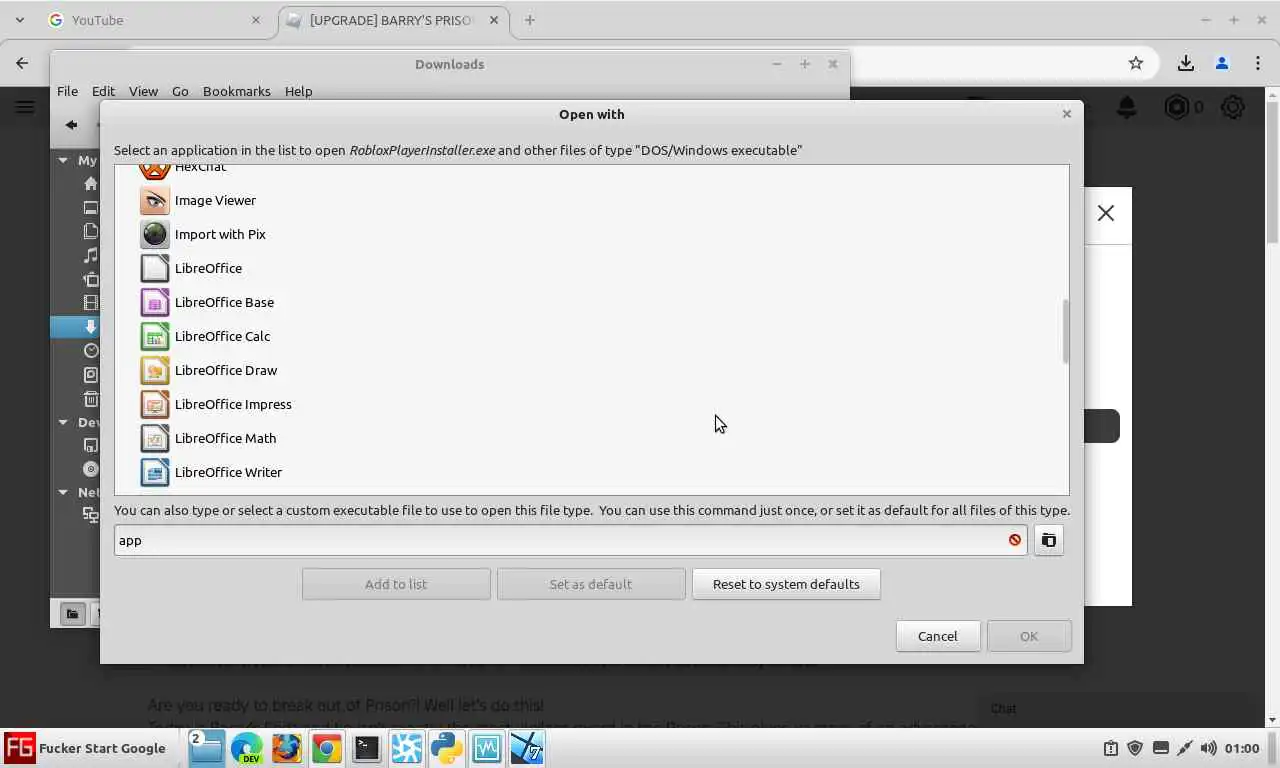Open the Help menu in Downloads
This screenshot has width=1280, height=768.
point(298,91)
